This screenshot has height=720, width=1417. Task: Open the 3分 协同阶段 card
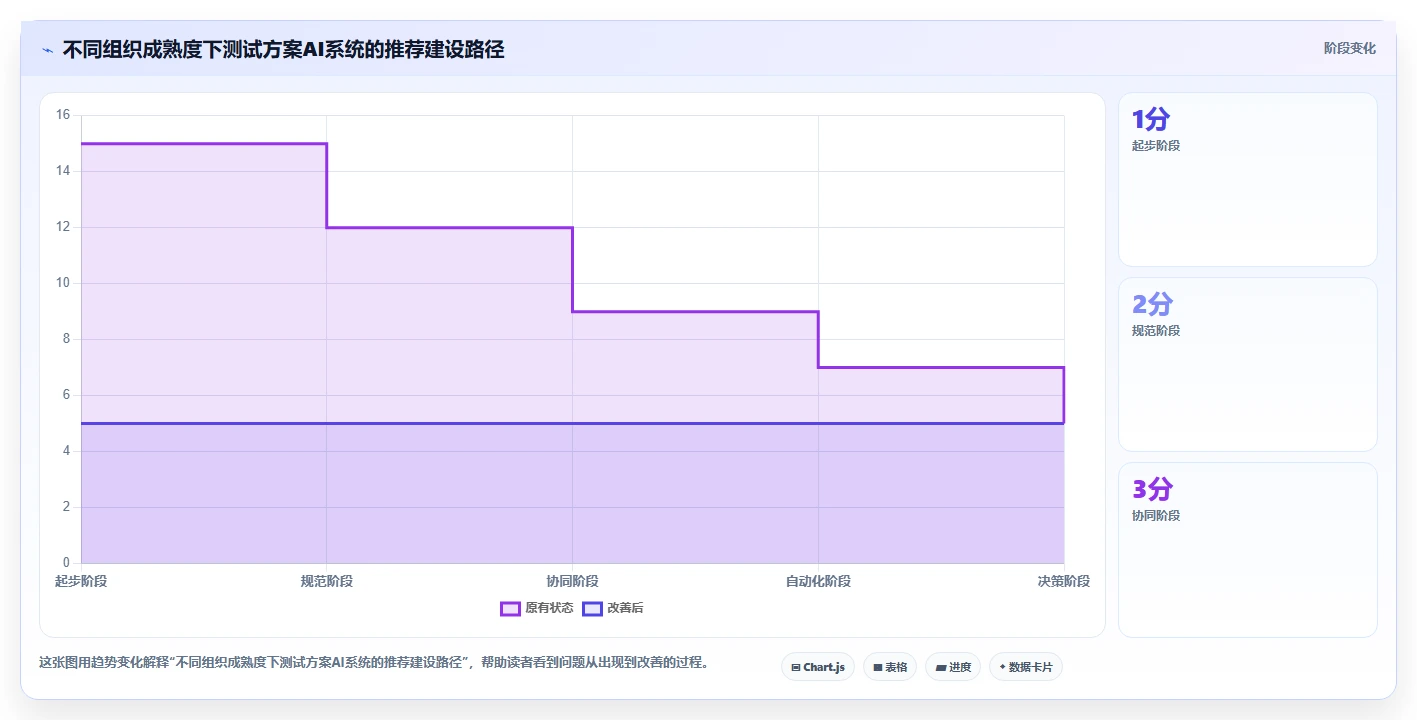pos(1247,549)
